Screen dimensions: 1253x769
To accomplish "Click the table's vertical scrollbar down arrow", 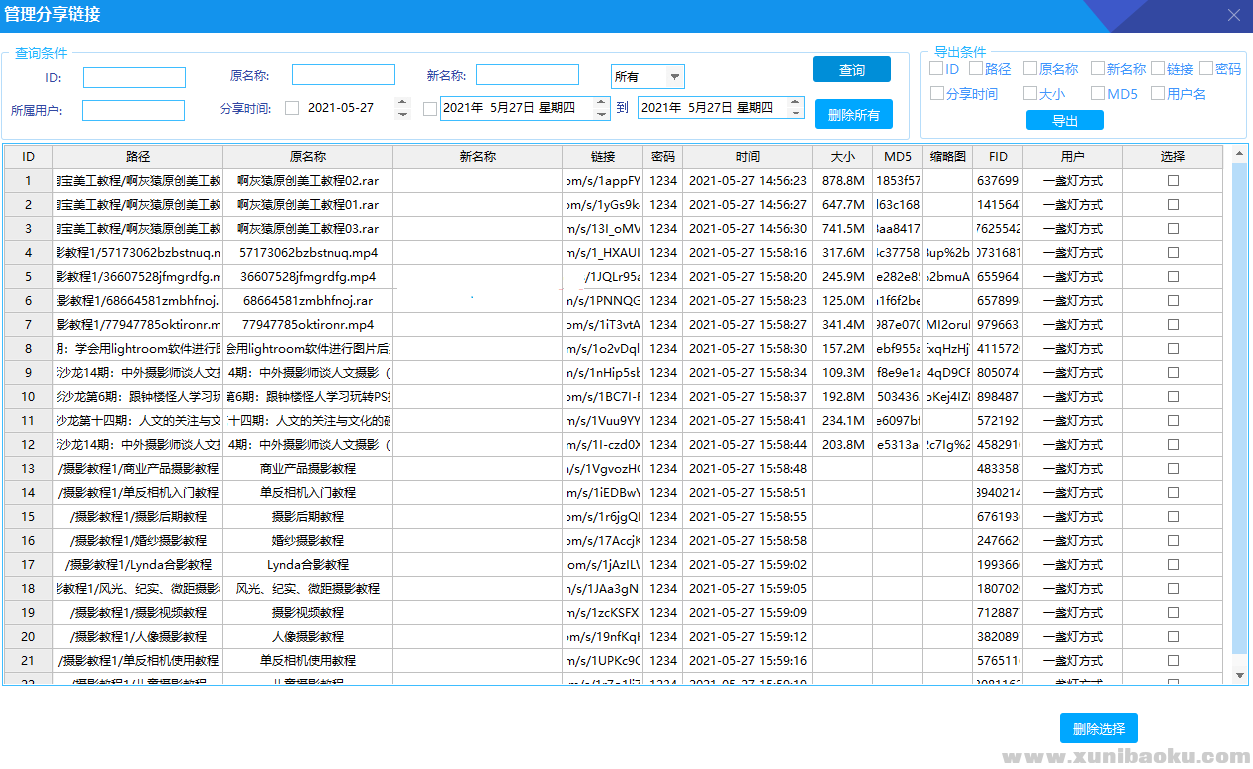I will coord(1240,677).
